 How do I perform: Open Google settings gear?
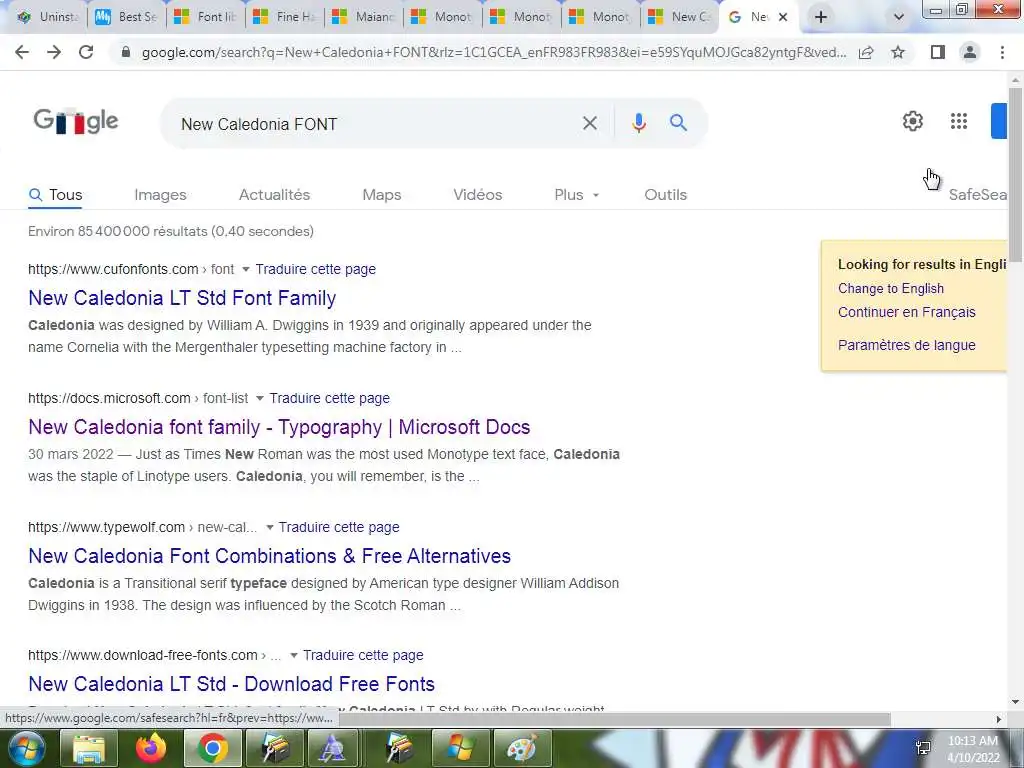[912, 121]
